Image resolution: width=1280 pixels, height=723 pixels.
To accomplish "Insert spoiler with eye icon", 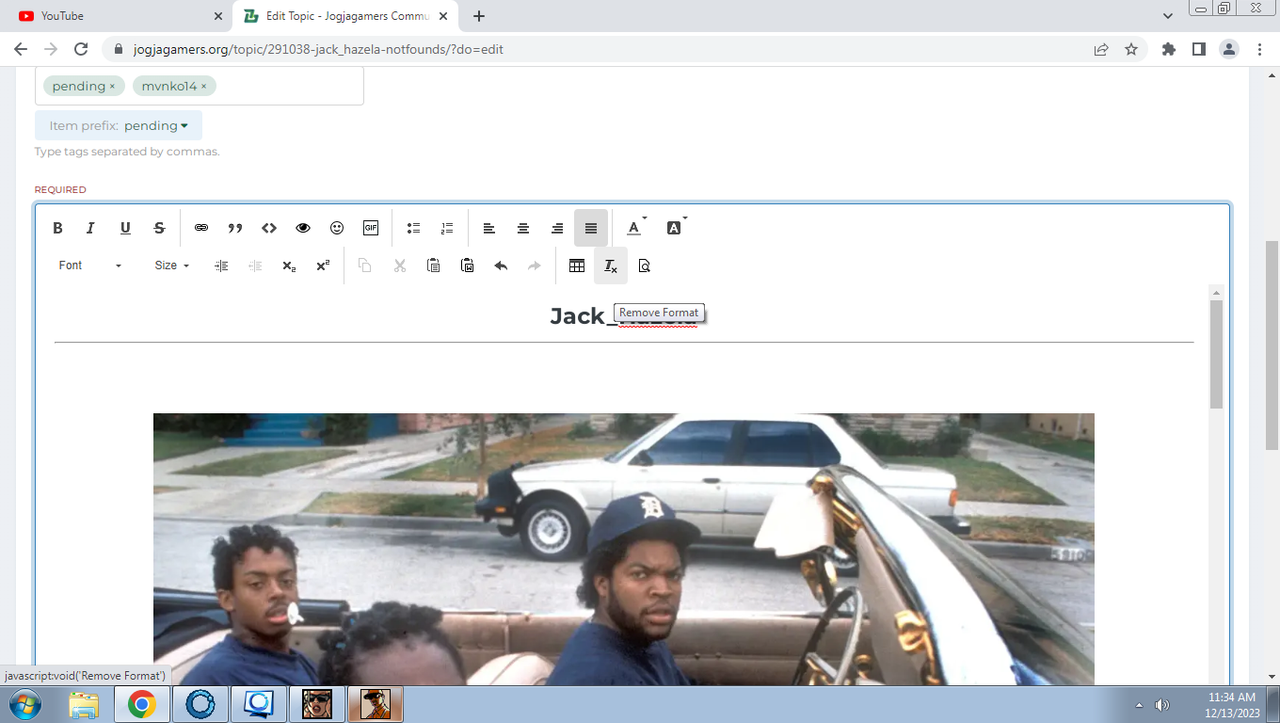I will [303, 228].
